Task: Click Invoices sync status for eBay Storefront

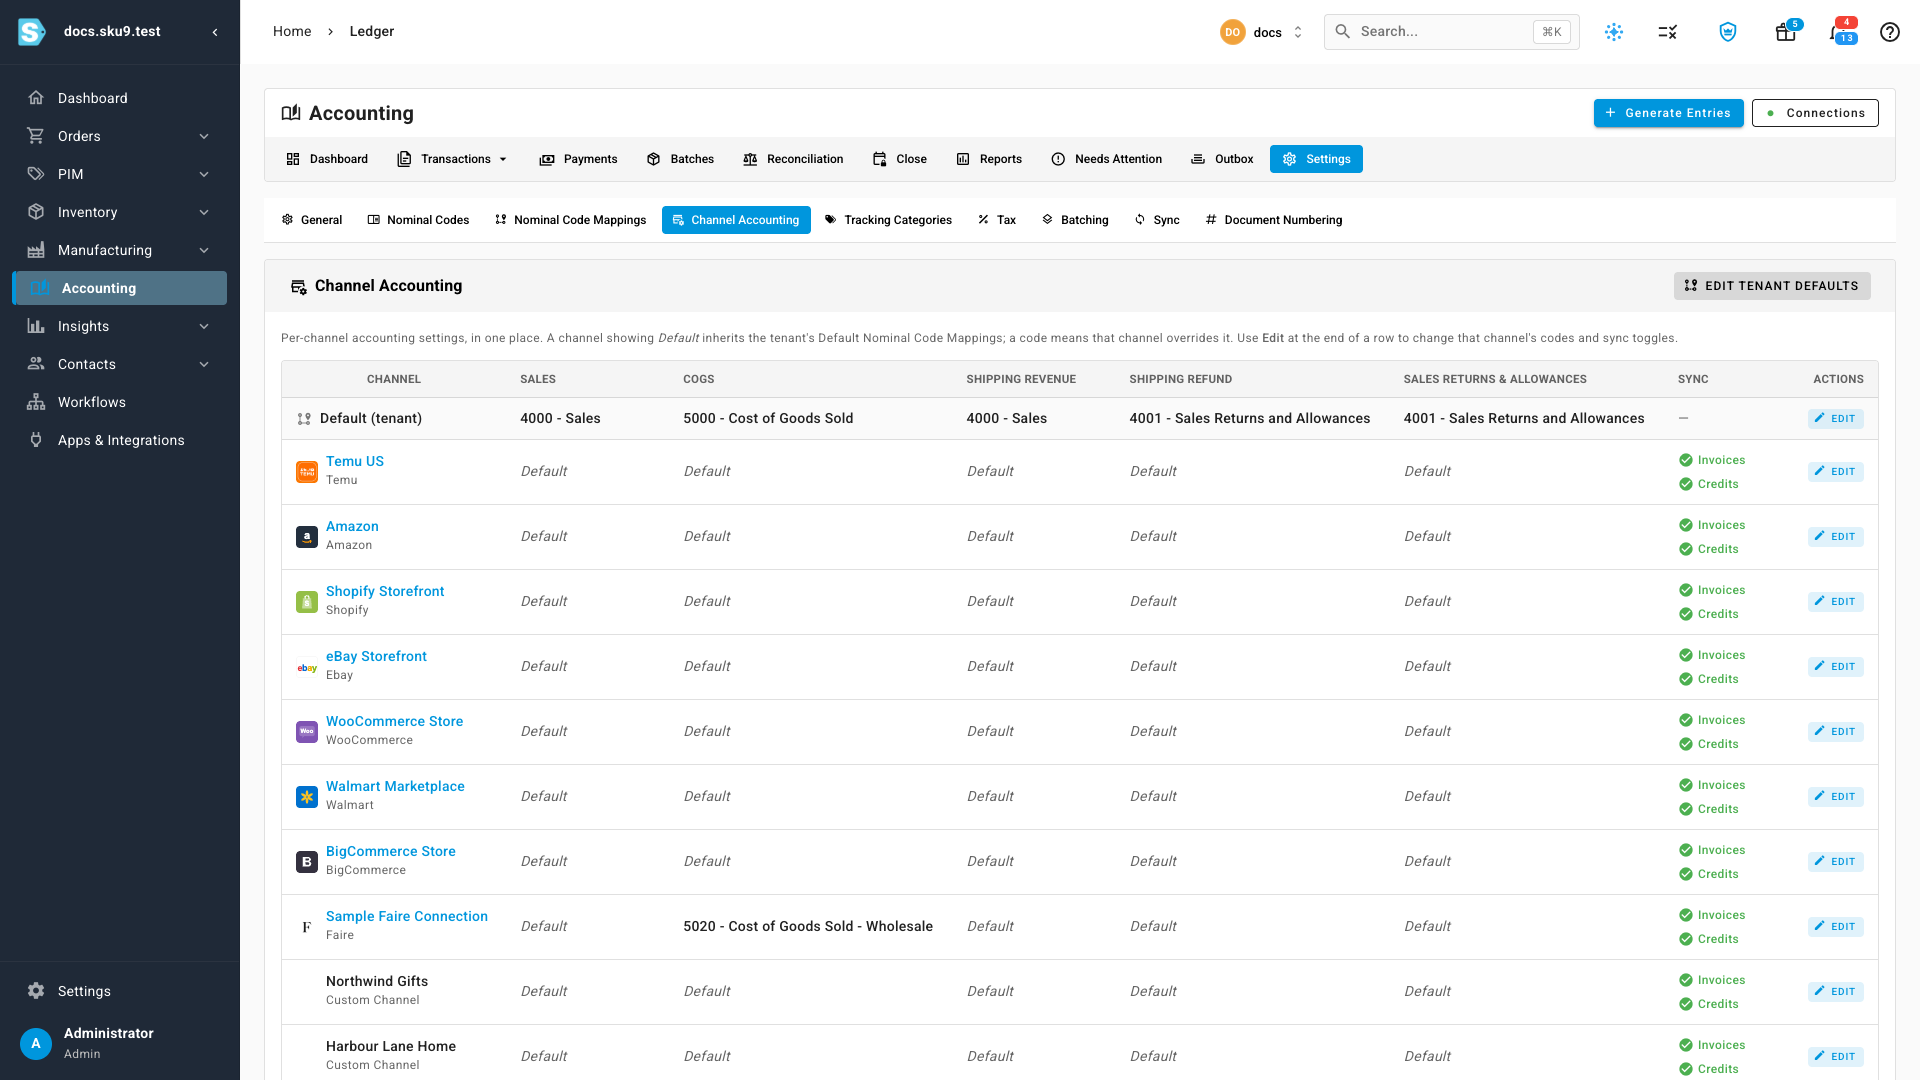Action: 1712,655
